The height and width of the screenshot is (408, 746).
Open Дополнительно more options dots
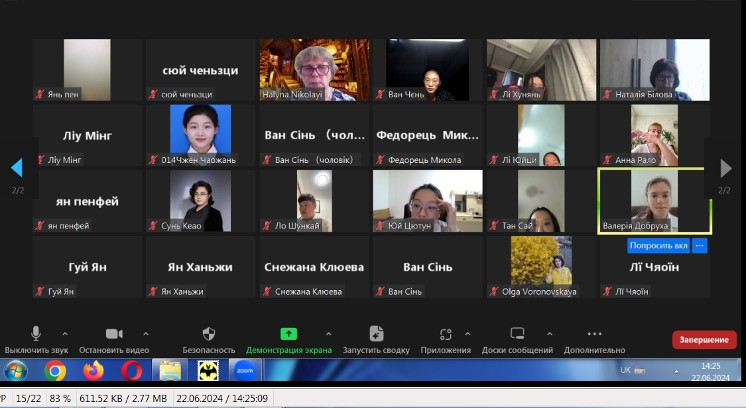[x=594, y=334]
